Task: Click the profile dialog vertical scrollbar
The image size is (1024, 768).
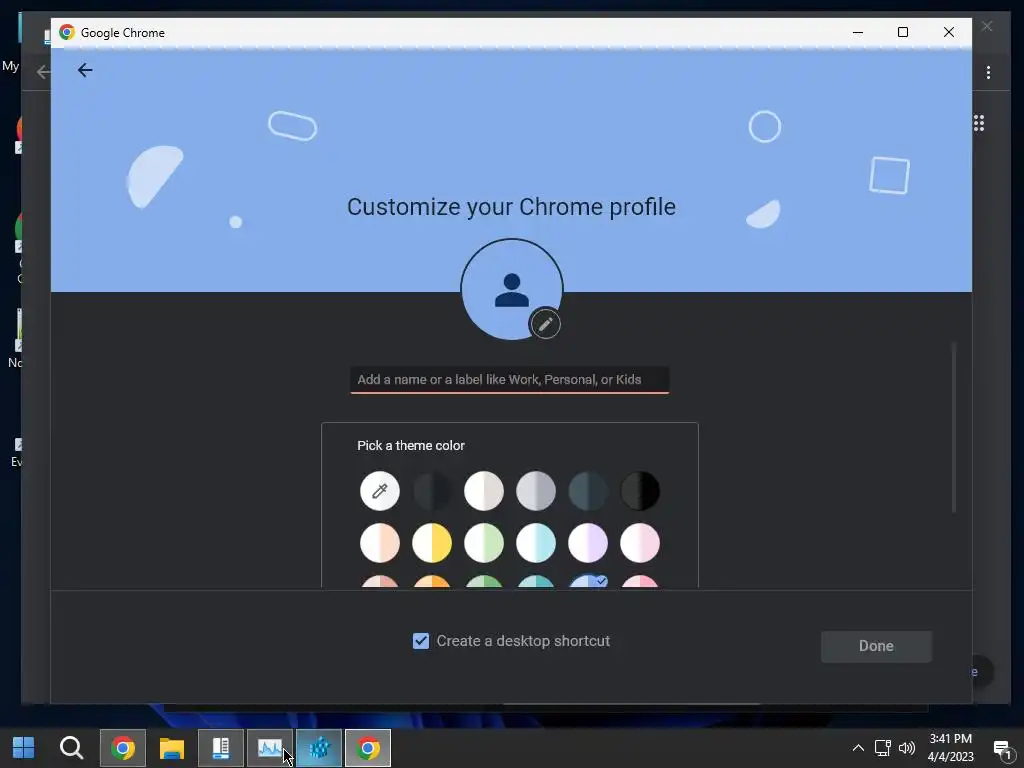Action: pyautogui.click(x=953, y=428)
